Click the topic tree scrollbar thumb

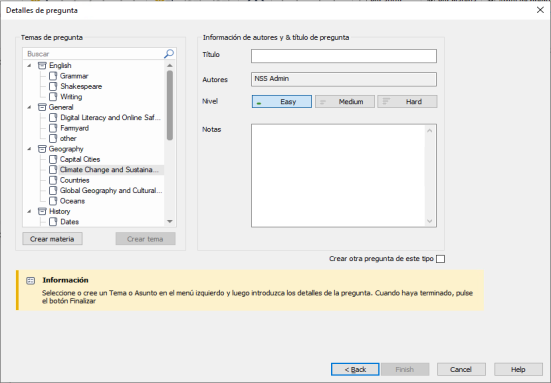170,105
